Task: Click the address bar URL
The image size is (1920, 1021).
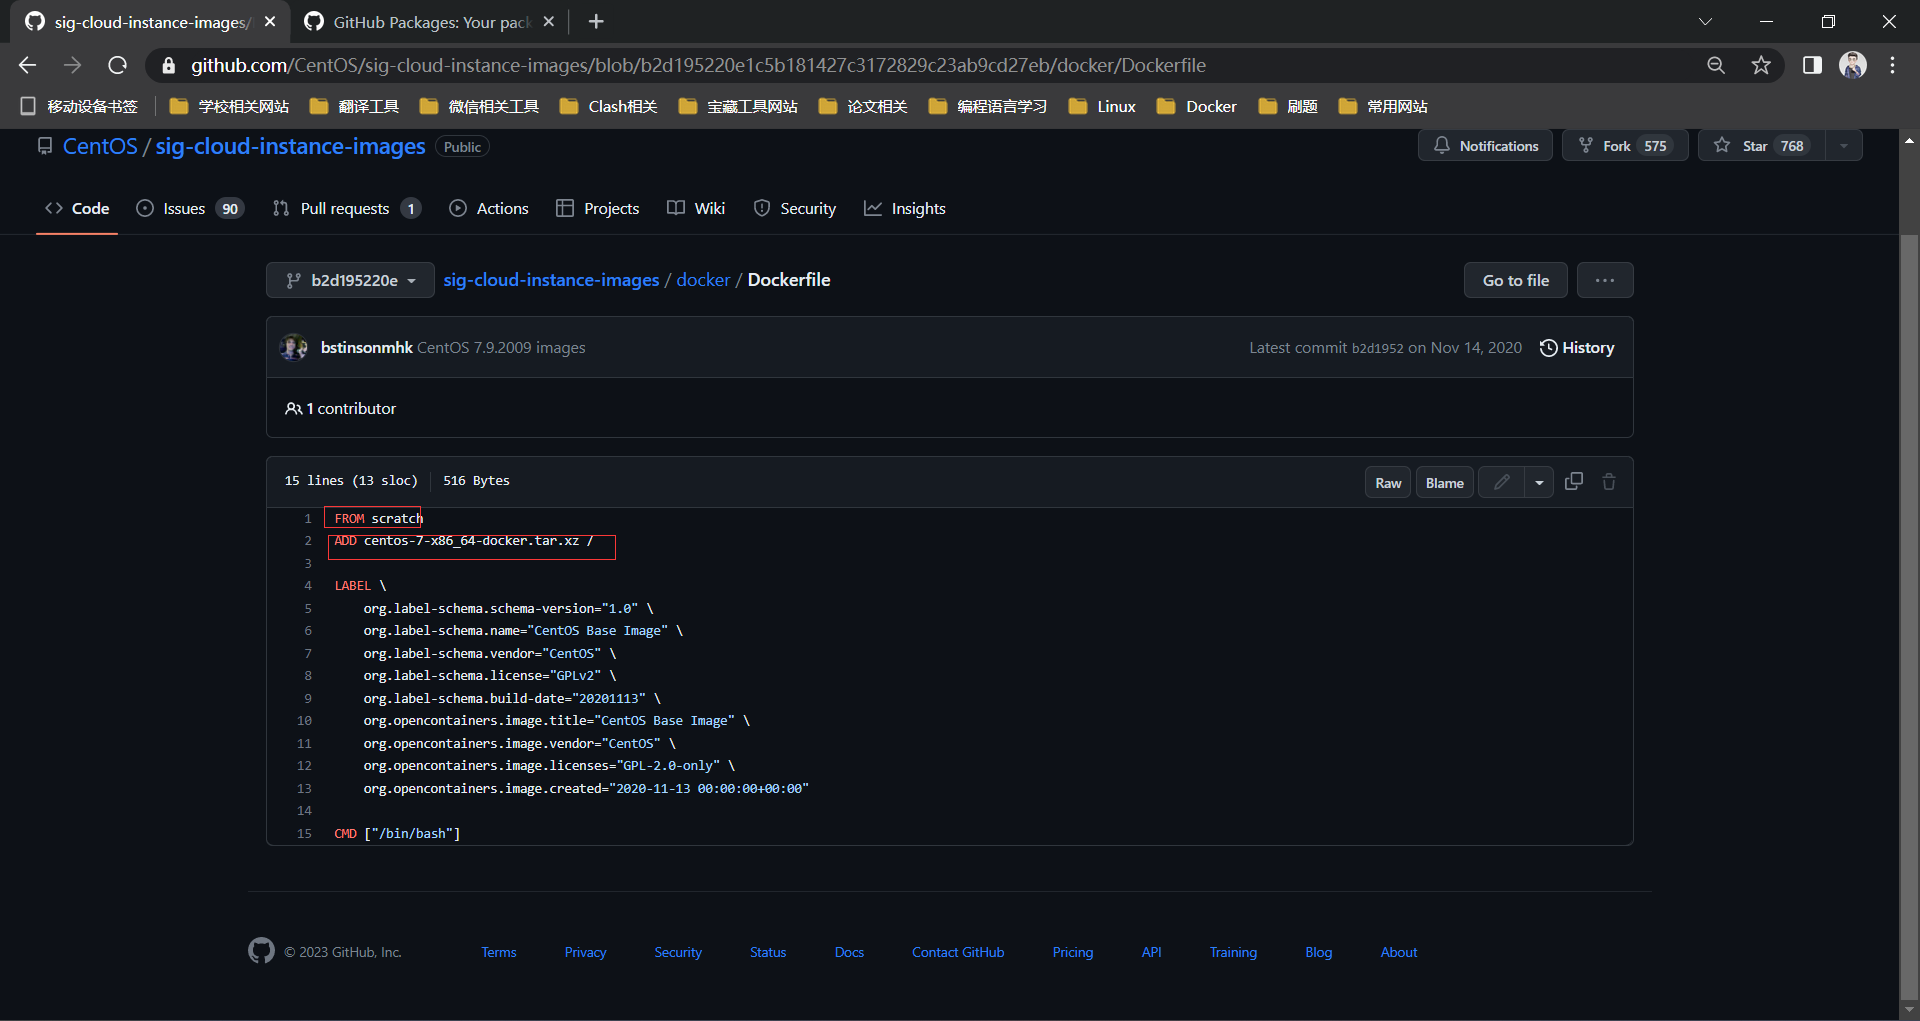Action: (x=698, y=65)
